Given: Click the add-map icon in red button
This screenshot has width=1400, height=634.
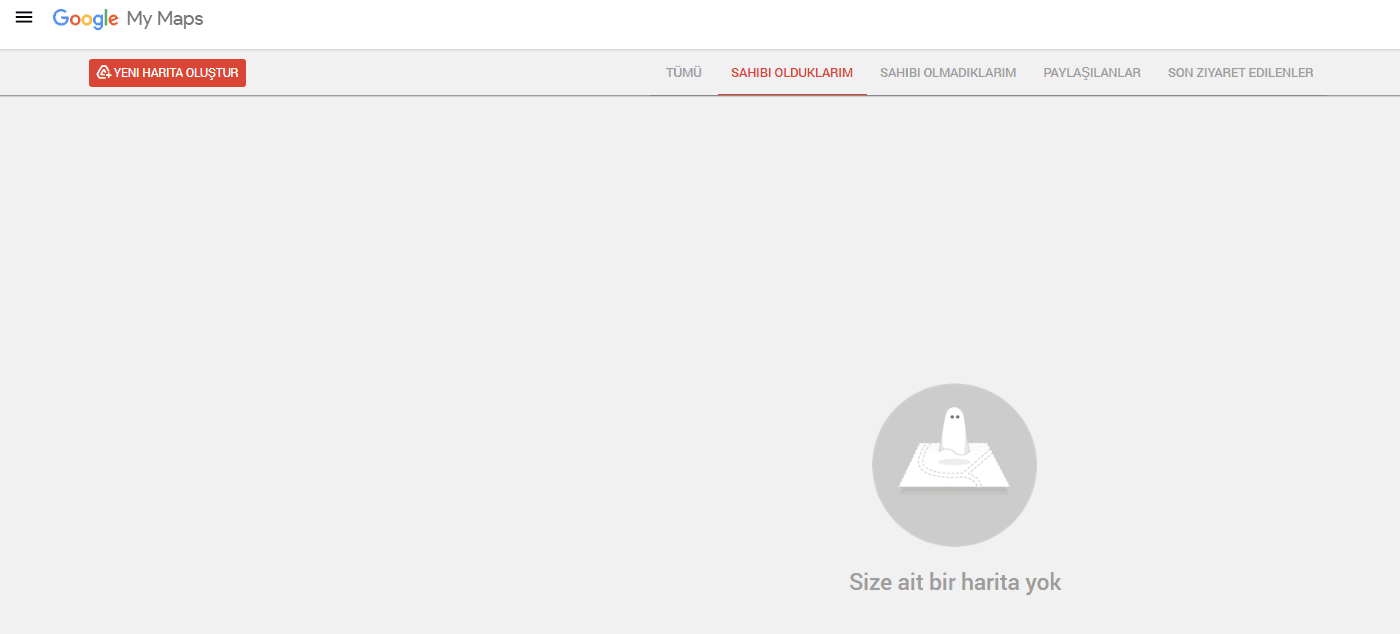Looking at the screenshot, I should pos(103,73).
